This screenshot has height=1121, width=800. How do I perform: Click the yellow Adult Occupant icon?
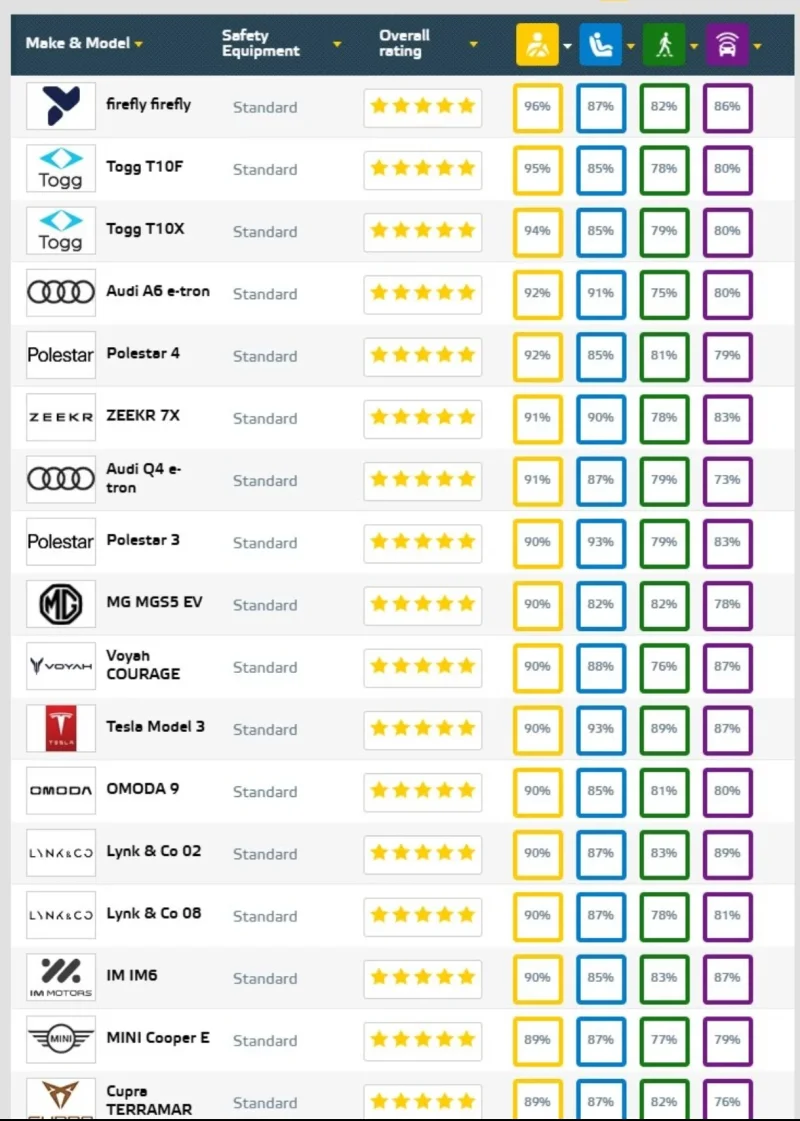(x=537, y=45)
